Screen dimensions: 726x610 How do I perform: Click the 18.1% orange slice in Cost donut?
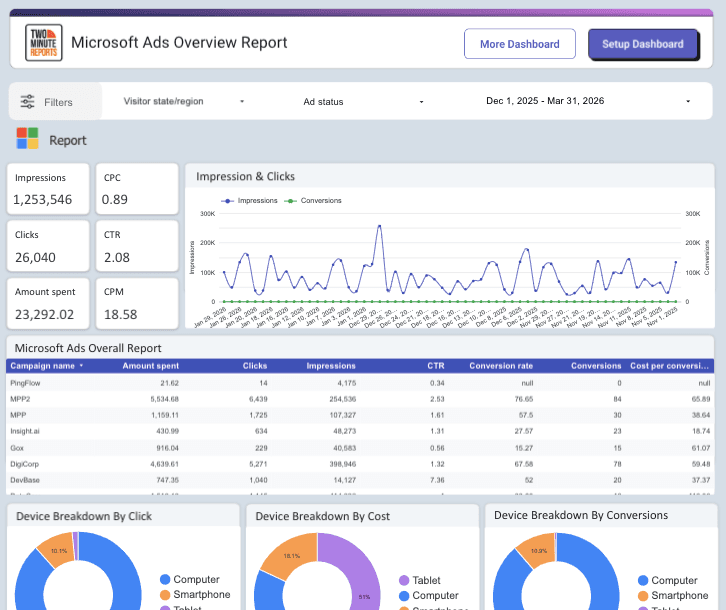[291, 555]
